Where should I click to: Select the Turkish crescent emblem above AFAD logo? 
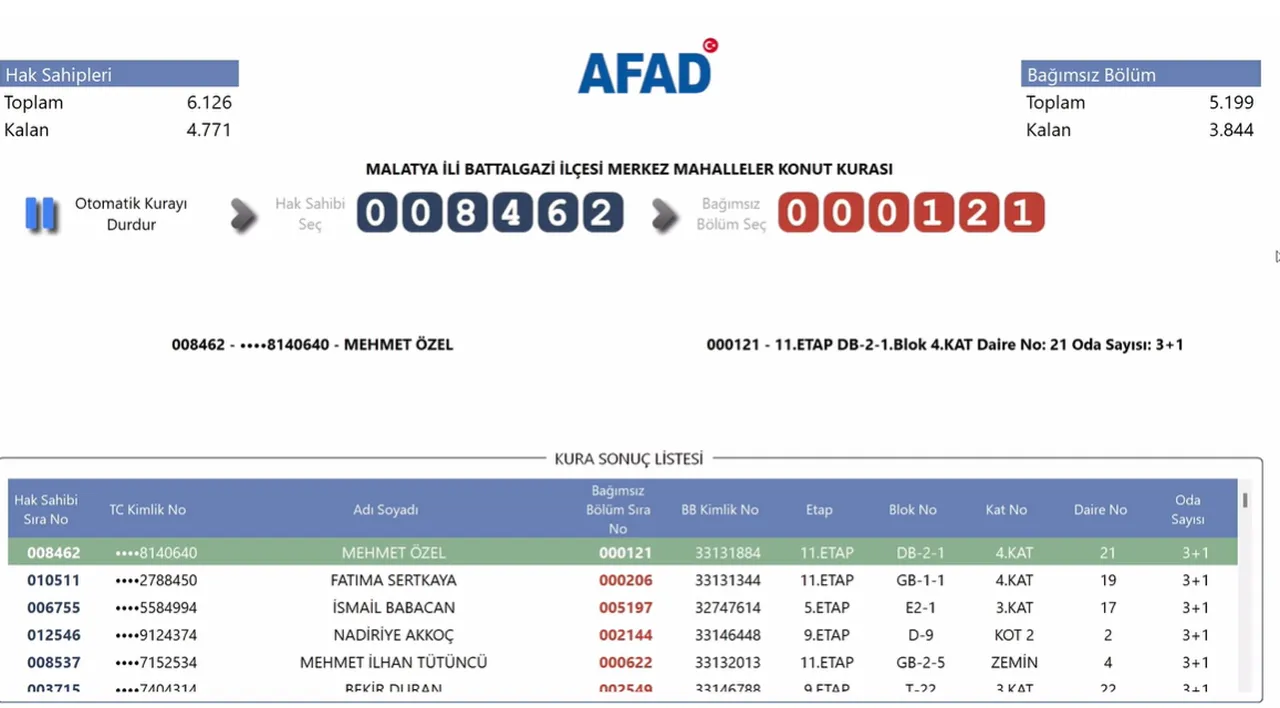click(710, 44)
